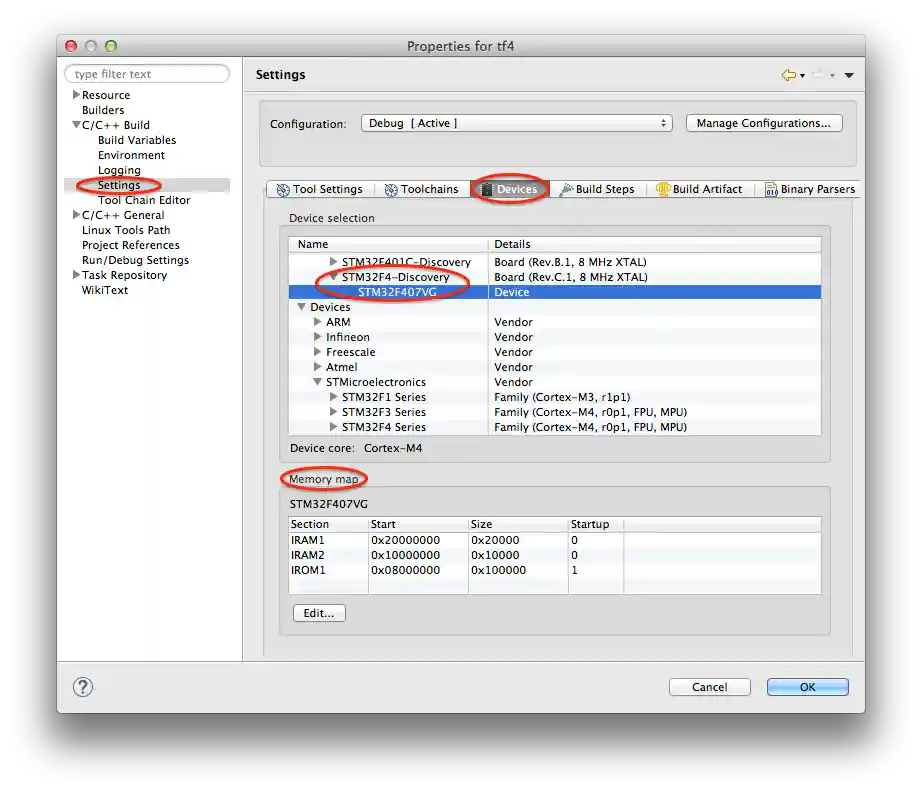
Task: Click the Manage Configurations button
Action: coord(764,122)
